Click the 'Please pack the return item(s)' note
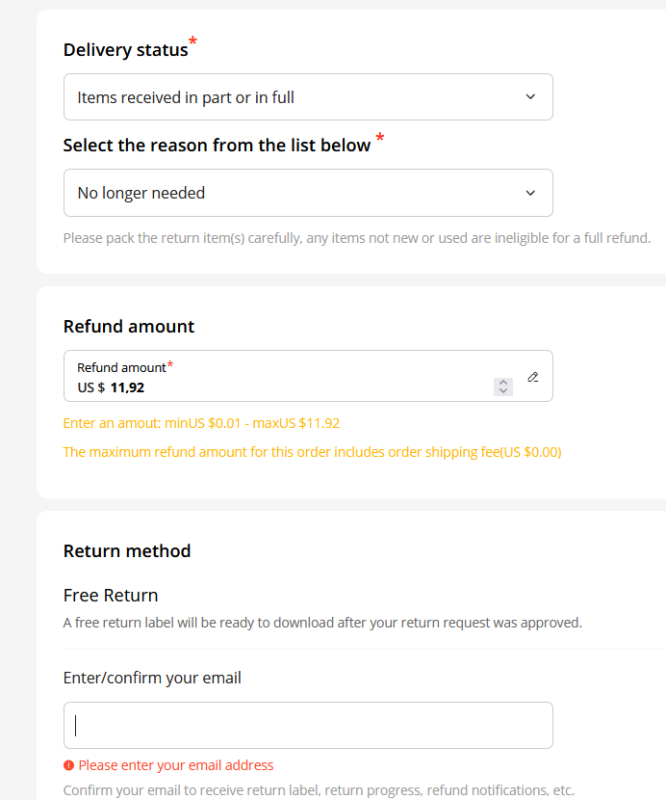Image resolution: width=666 pixels, height=800 pixels. click(357, 238)
